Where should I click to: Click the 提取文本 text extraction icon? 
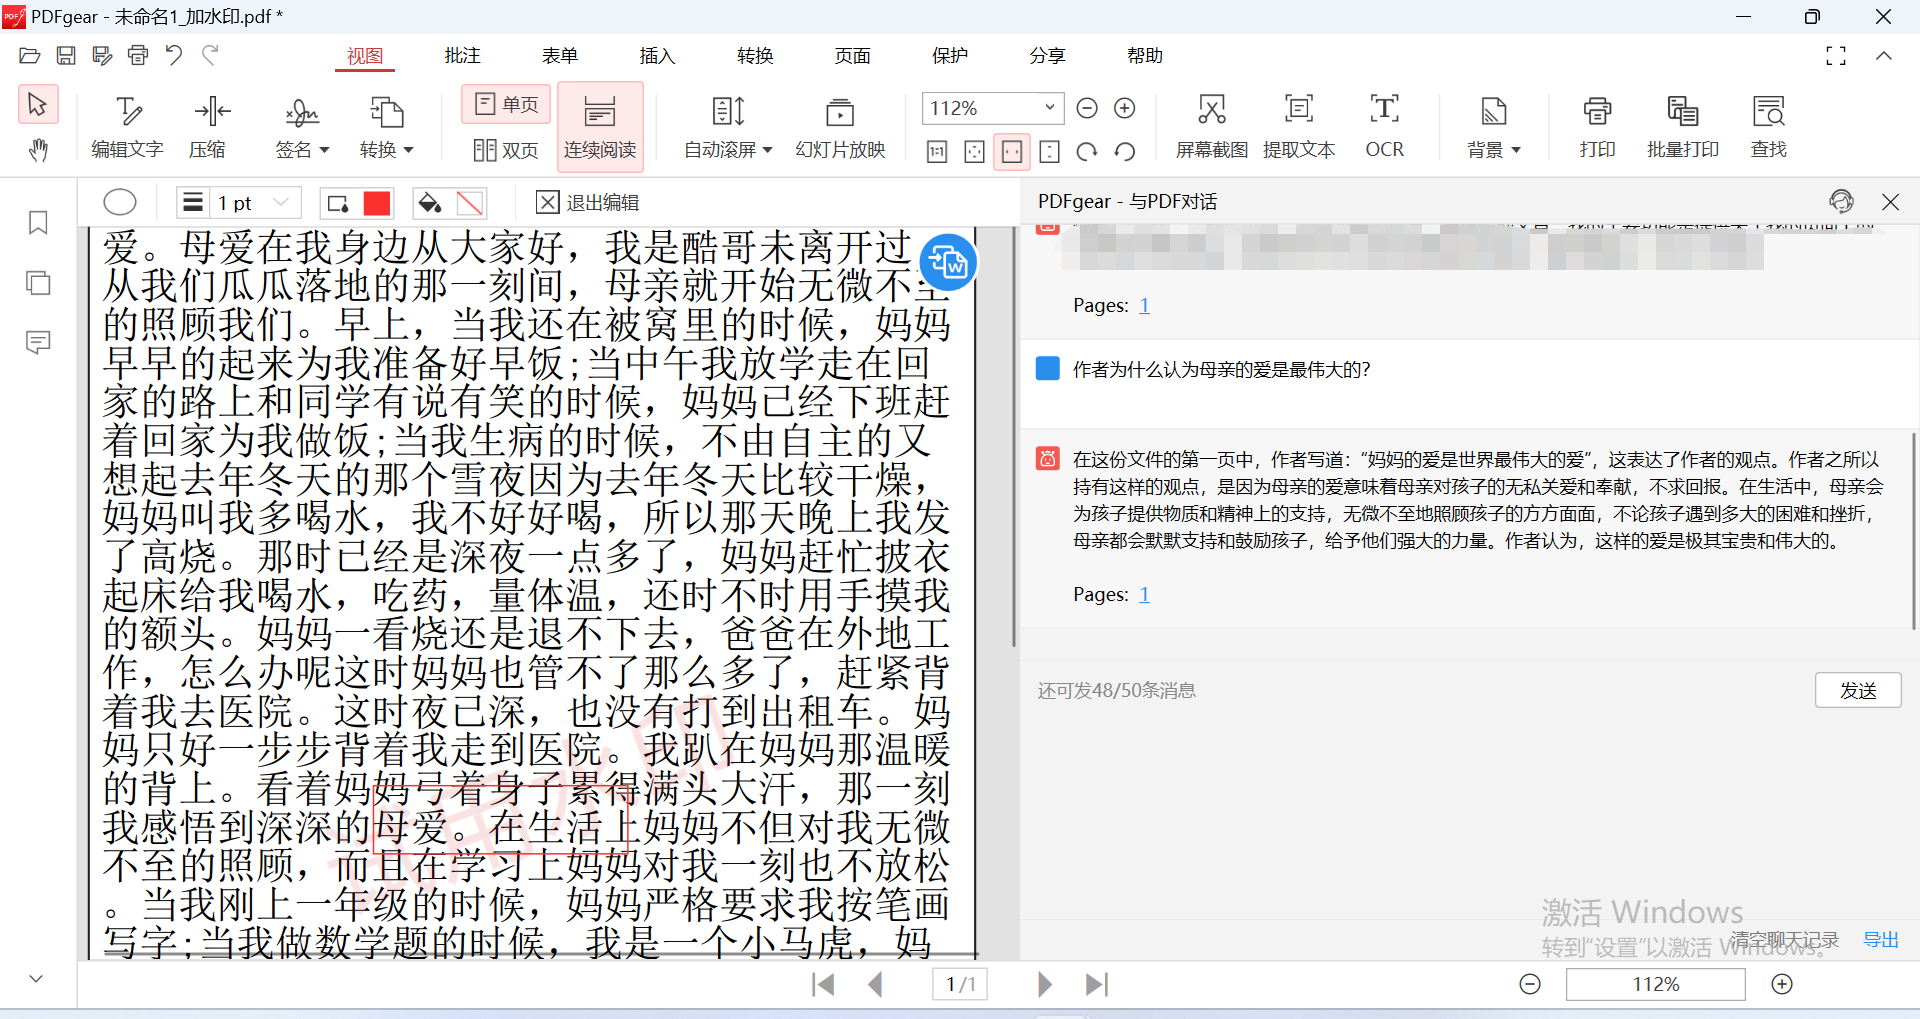[x=1298, y=125]
